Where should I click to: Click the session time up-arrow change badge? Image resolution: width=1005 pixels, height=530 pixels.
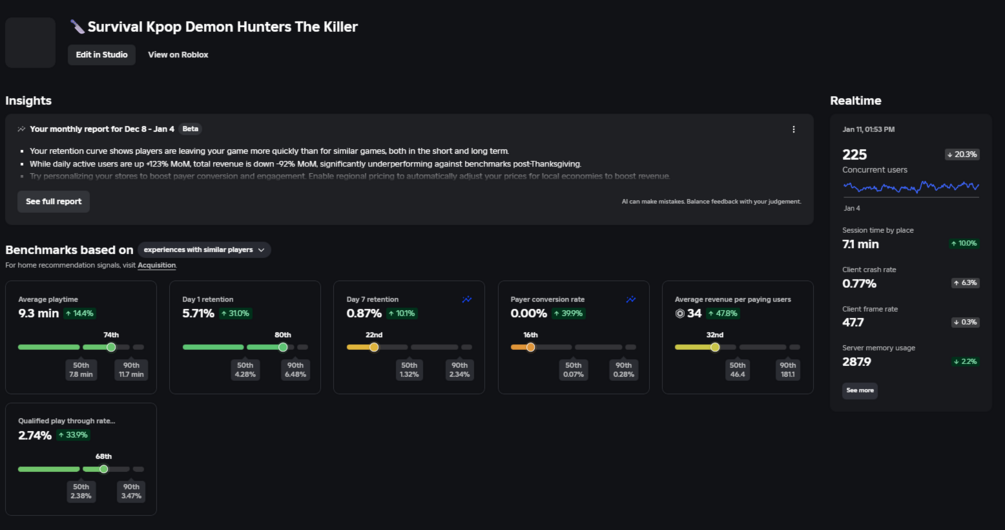click(962, 243)
